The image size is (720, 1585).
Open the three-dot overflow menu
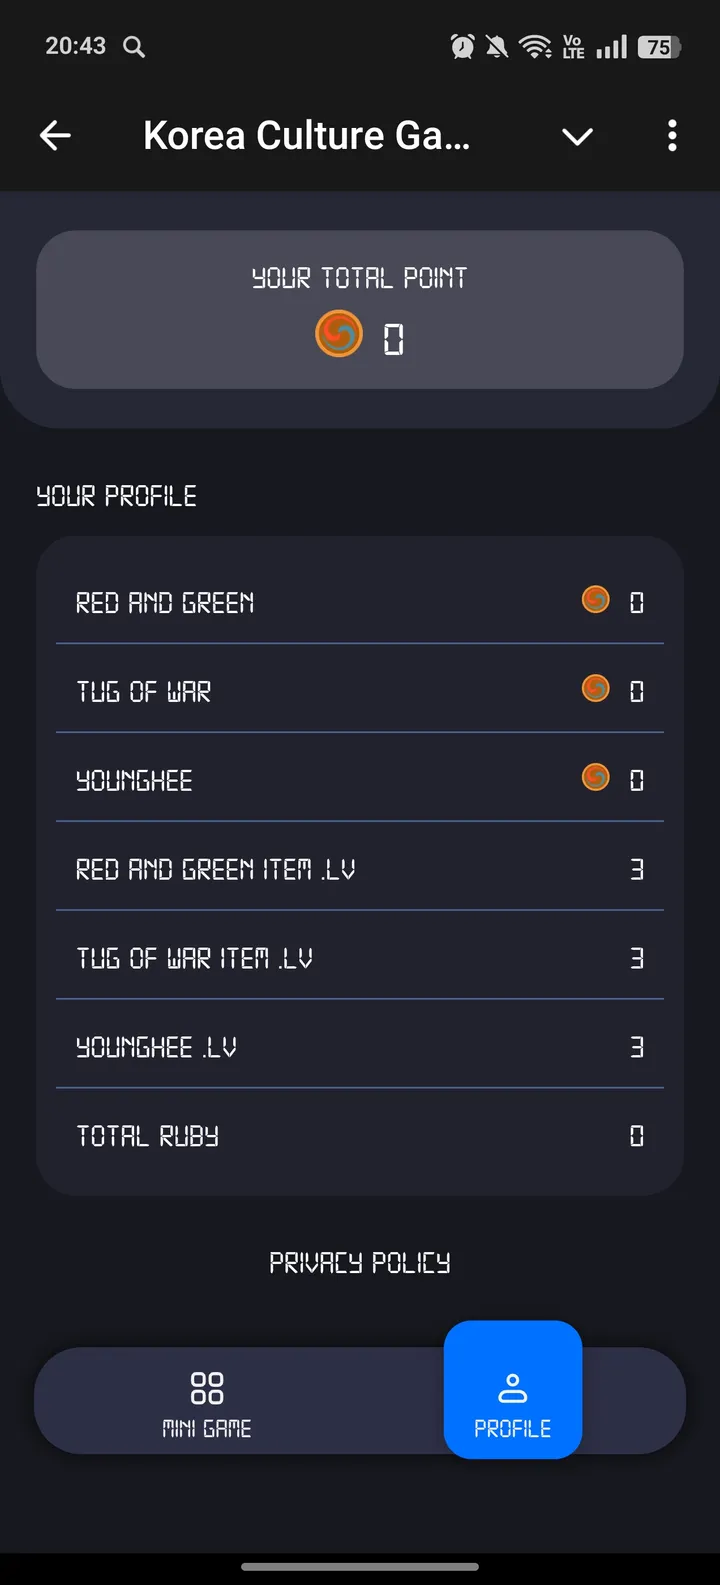pyautogui.click(x=672, y=135)
